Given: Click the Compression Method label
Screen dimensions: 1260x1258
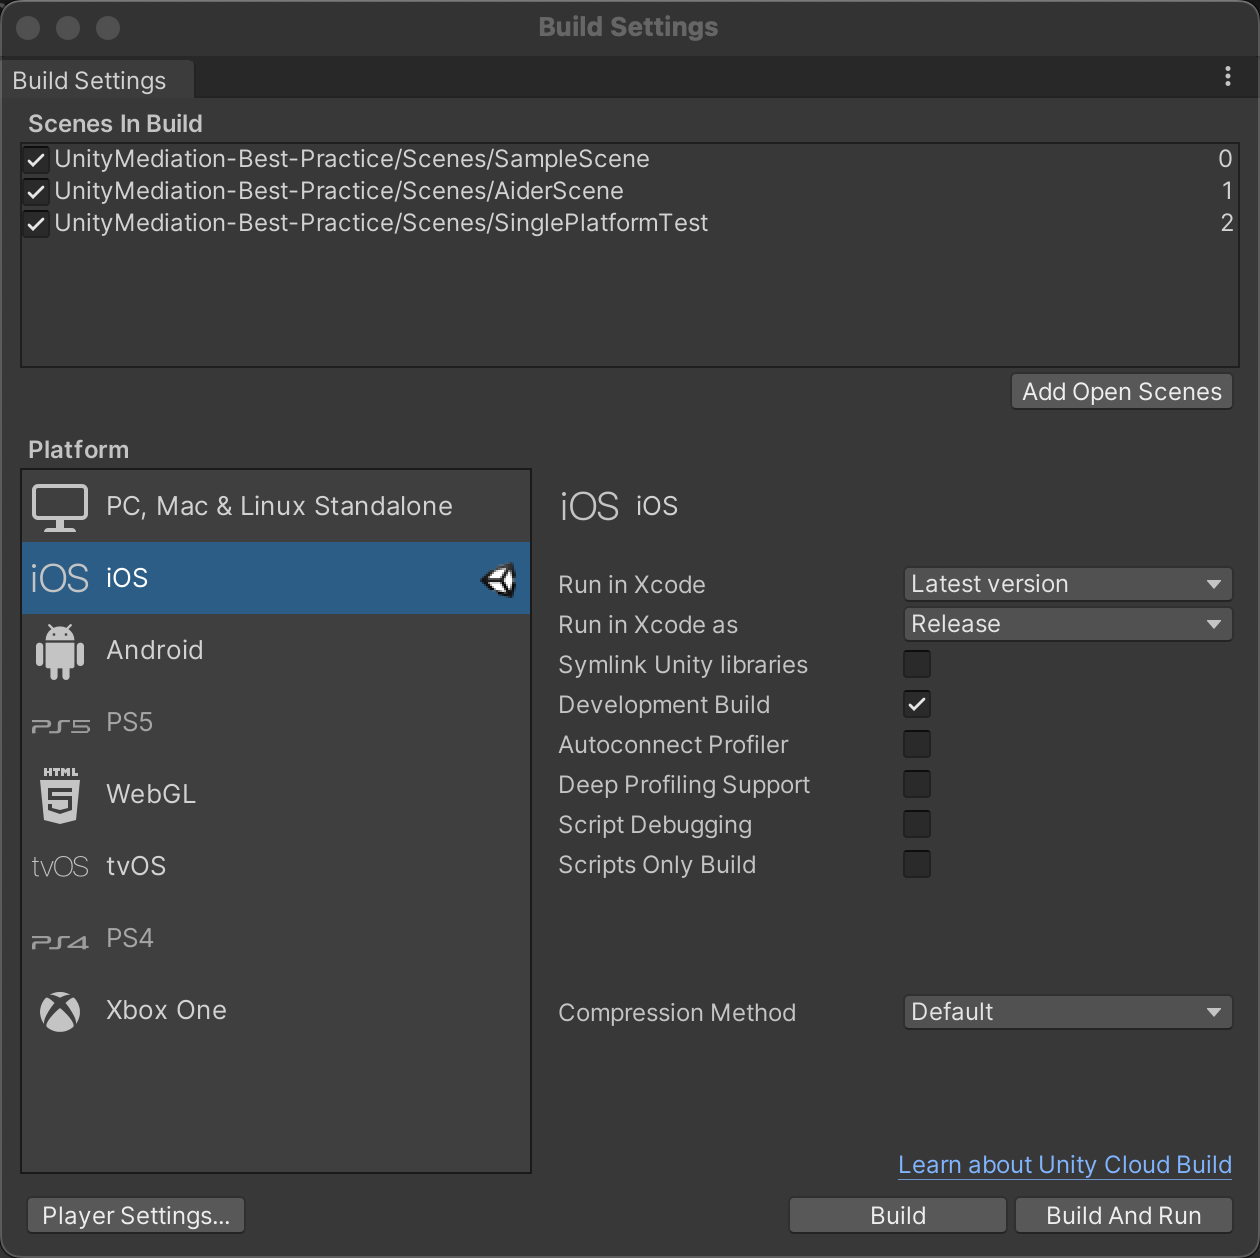Looking at the screenshot, I should coord(677,1013).
